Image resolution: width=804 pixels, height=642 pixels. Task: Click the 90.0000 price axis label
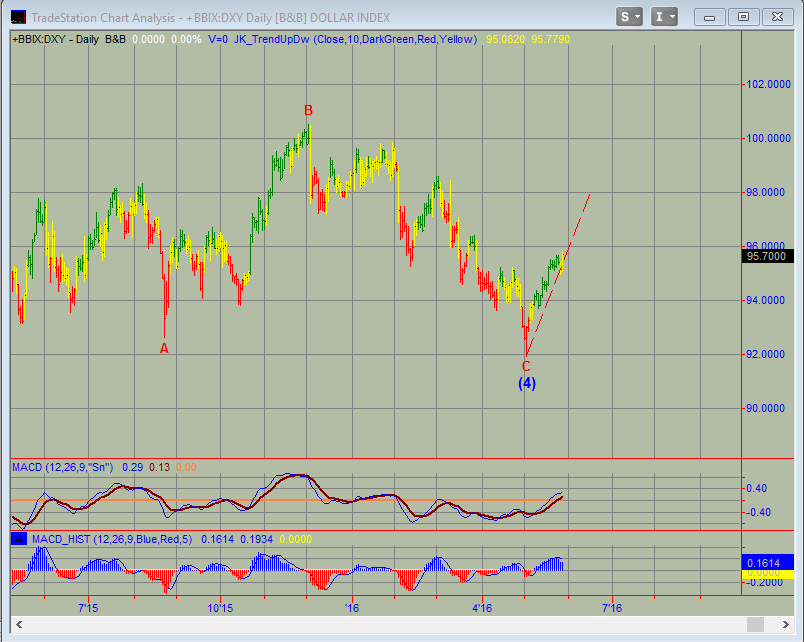pos(765,408)
